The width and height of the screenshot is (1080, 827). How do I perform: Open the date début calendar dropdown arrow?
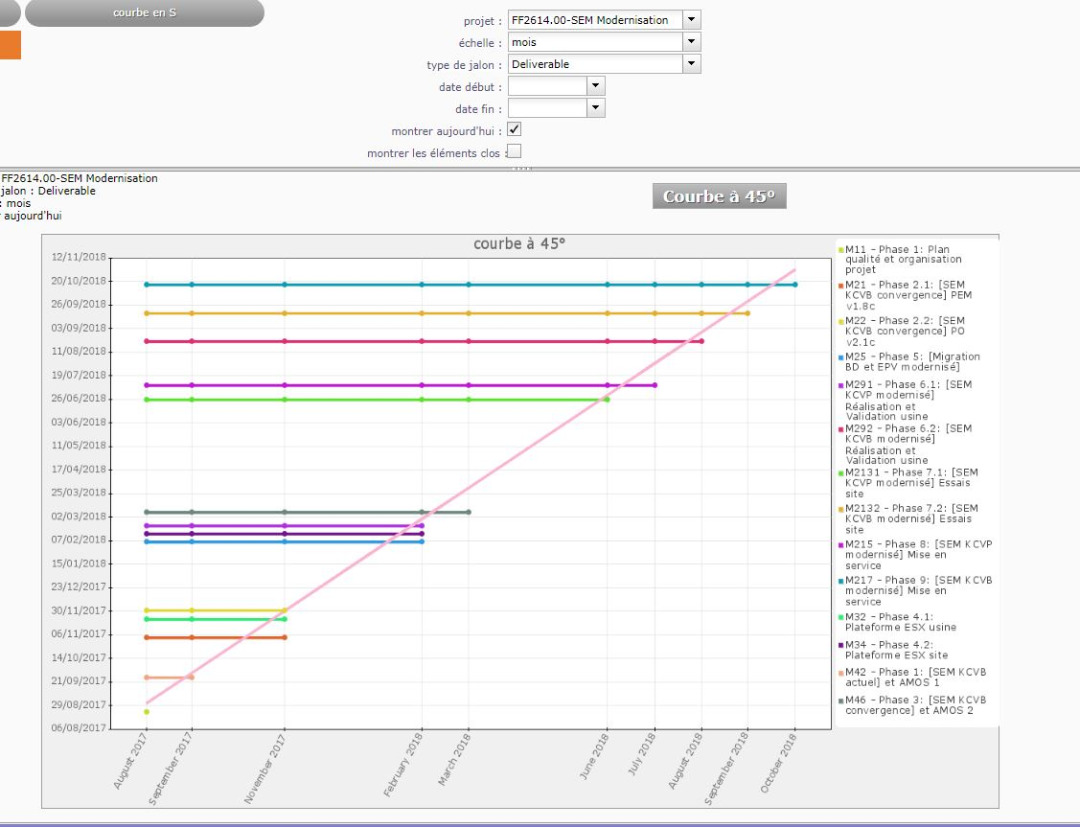coord(595,86)
